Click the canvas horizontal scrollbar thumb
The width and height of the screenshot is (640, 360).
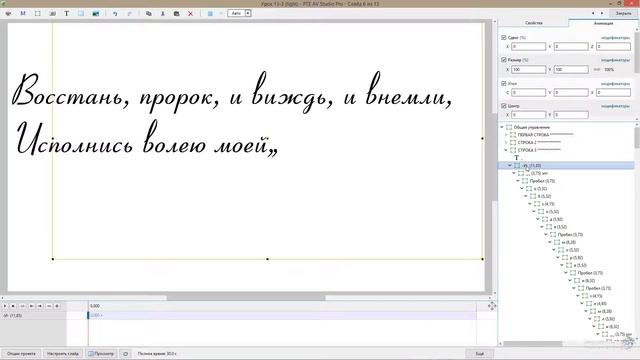coord(246,298)
